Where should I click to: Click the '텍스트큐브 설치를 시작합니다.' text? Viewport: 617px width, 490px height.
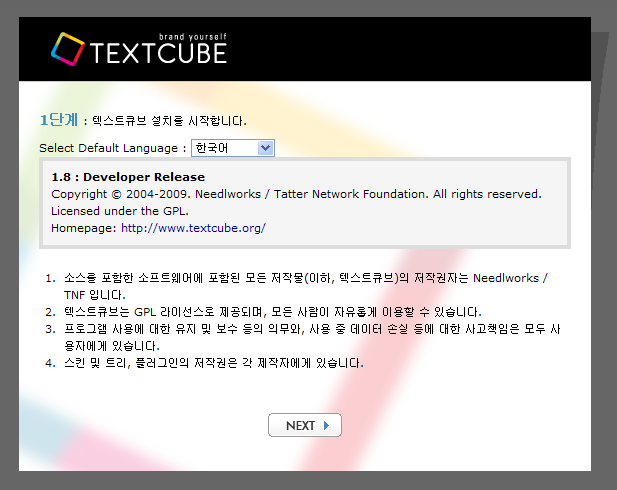(169, 121)
